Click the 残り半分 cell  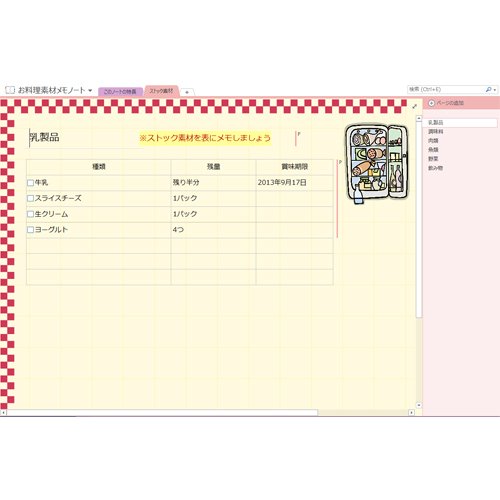213,183
